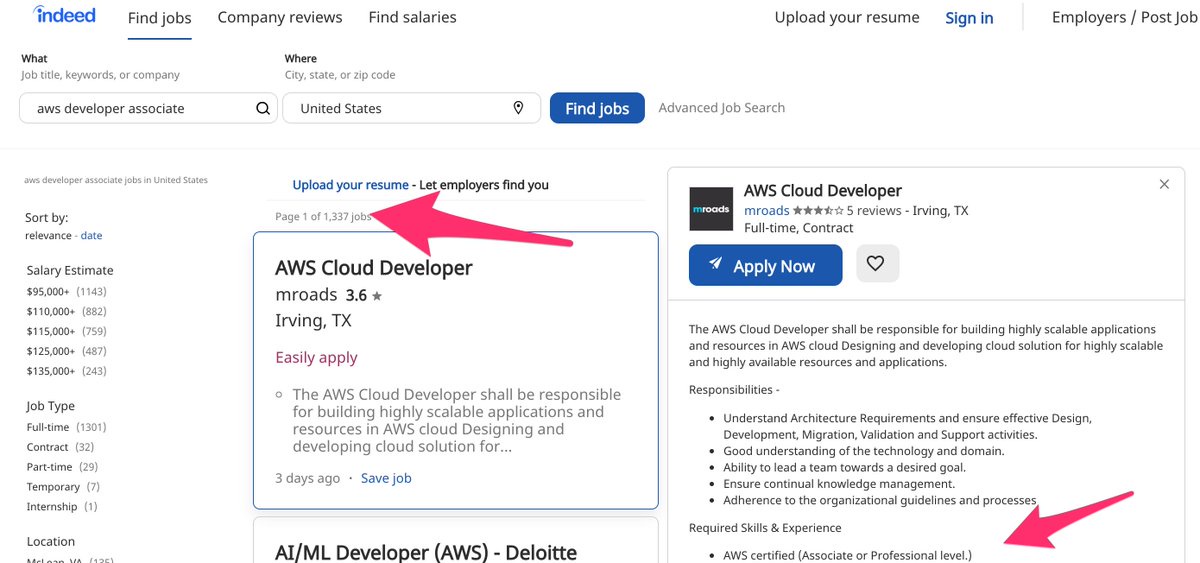Open the Find jobs tab

click(160, 18)
